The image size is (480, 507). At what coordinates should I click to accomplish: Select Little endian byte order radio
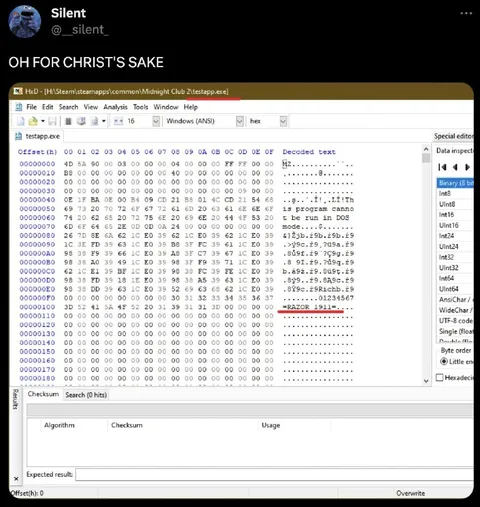click(x=444, y=361)
